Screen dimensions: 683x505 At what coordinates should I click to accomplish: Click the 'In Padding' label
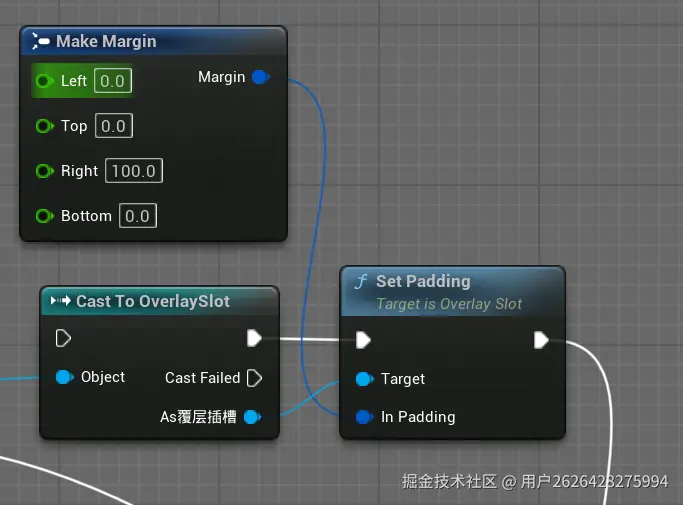click(x=418, y=417)
